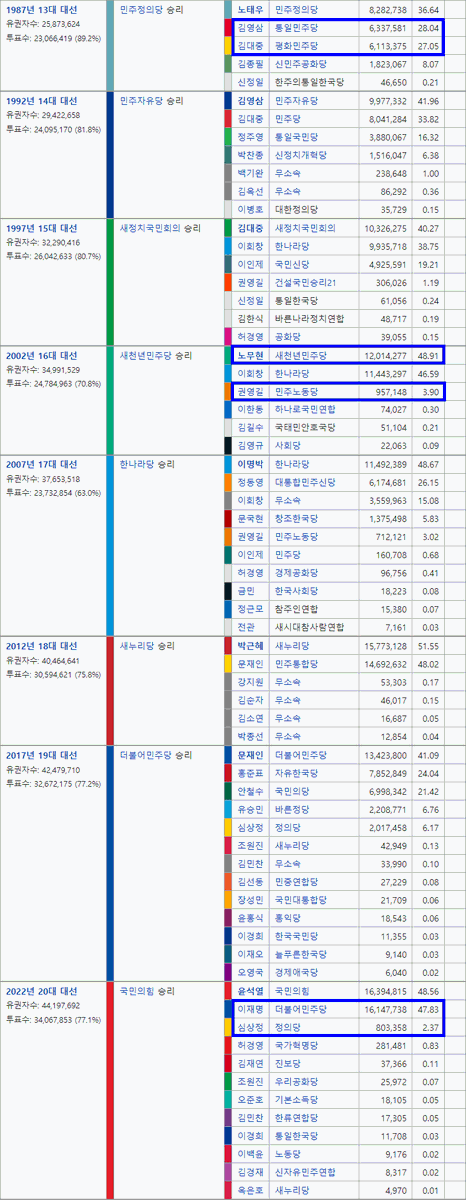466x1200 pixels.
Task: Select candidate 강지원
Action: [252, 682]
